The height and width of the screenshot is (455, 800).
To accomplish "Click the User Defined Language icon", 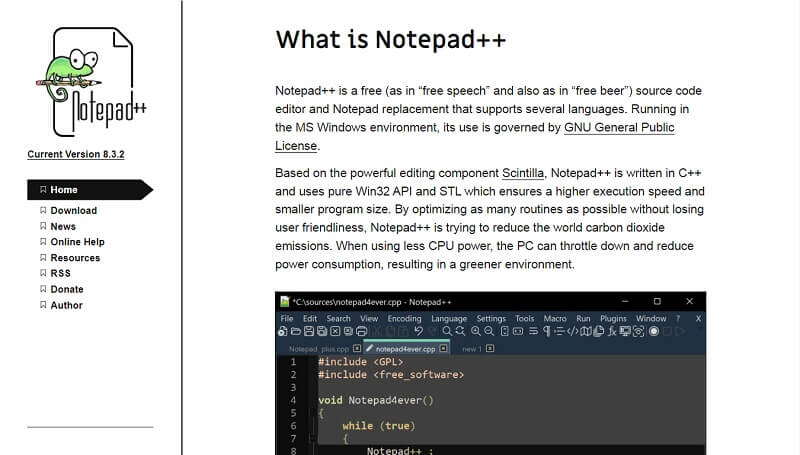I will coord(572,332).
